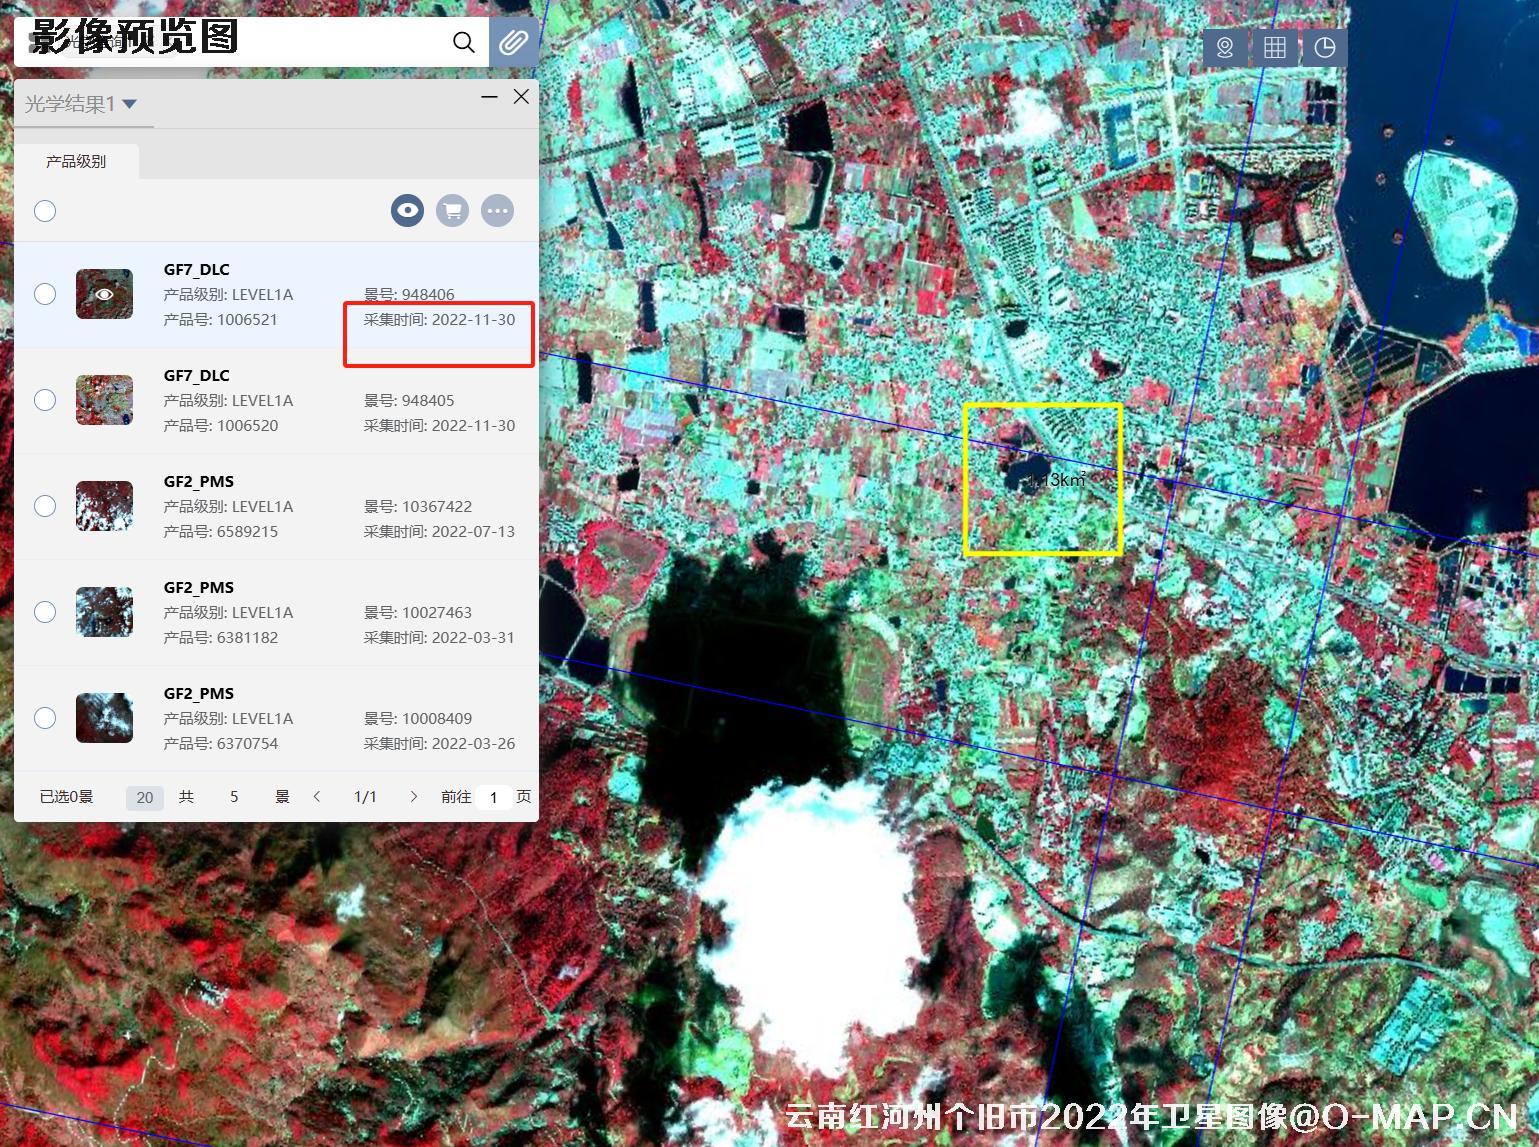
Task: Switch to the 产品级别 tab
Action: pyautogui.click(x=77, y=160)
